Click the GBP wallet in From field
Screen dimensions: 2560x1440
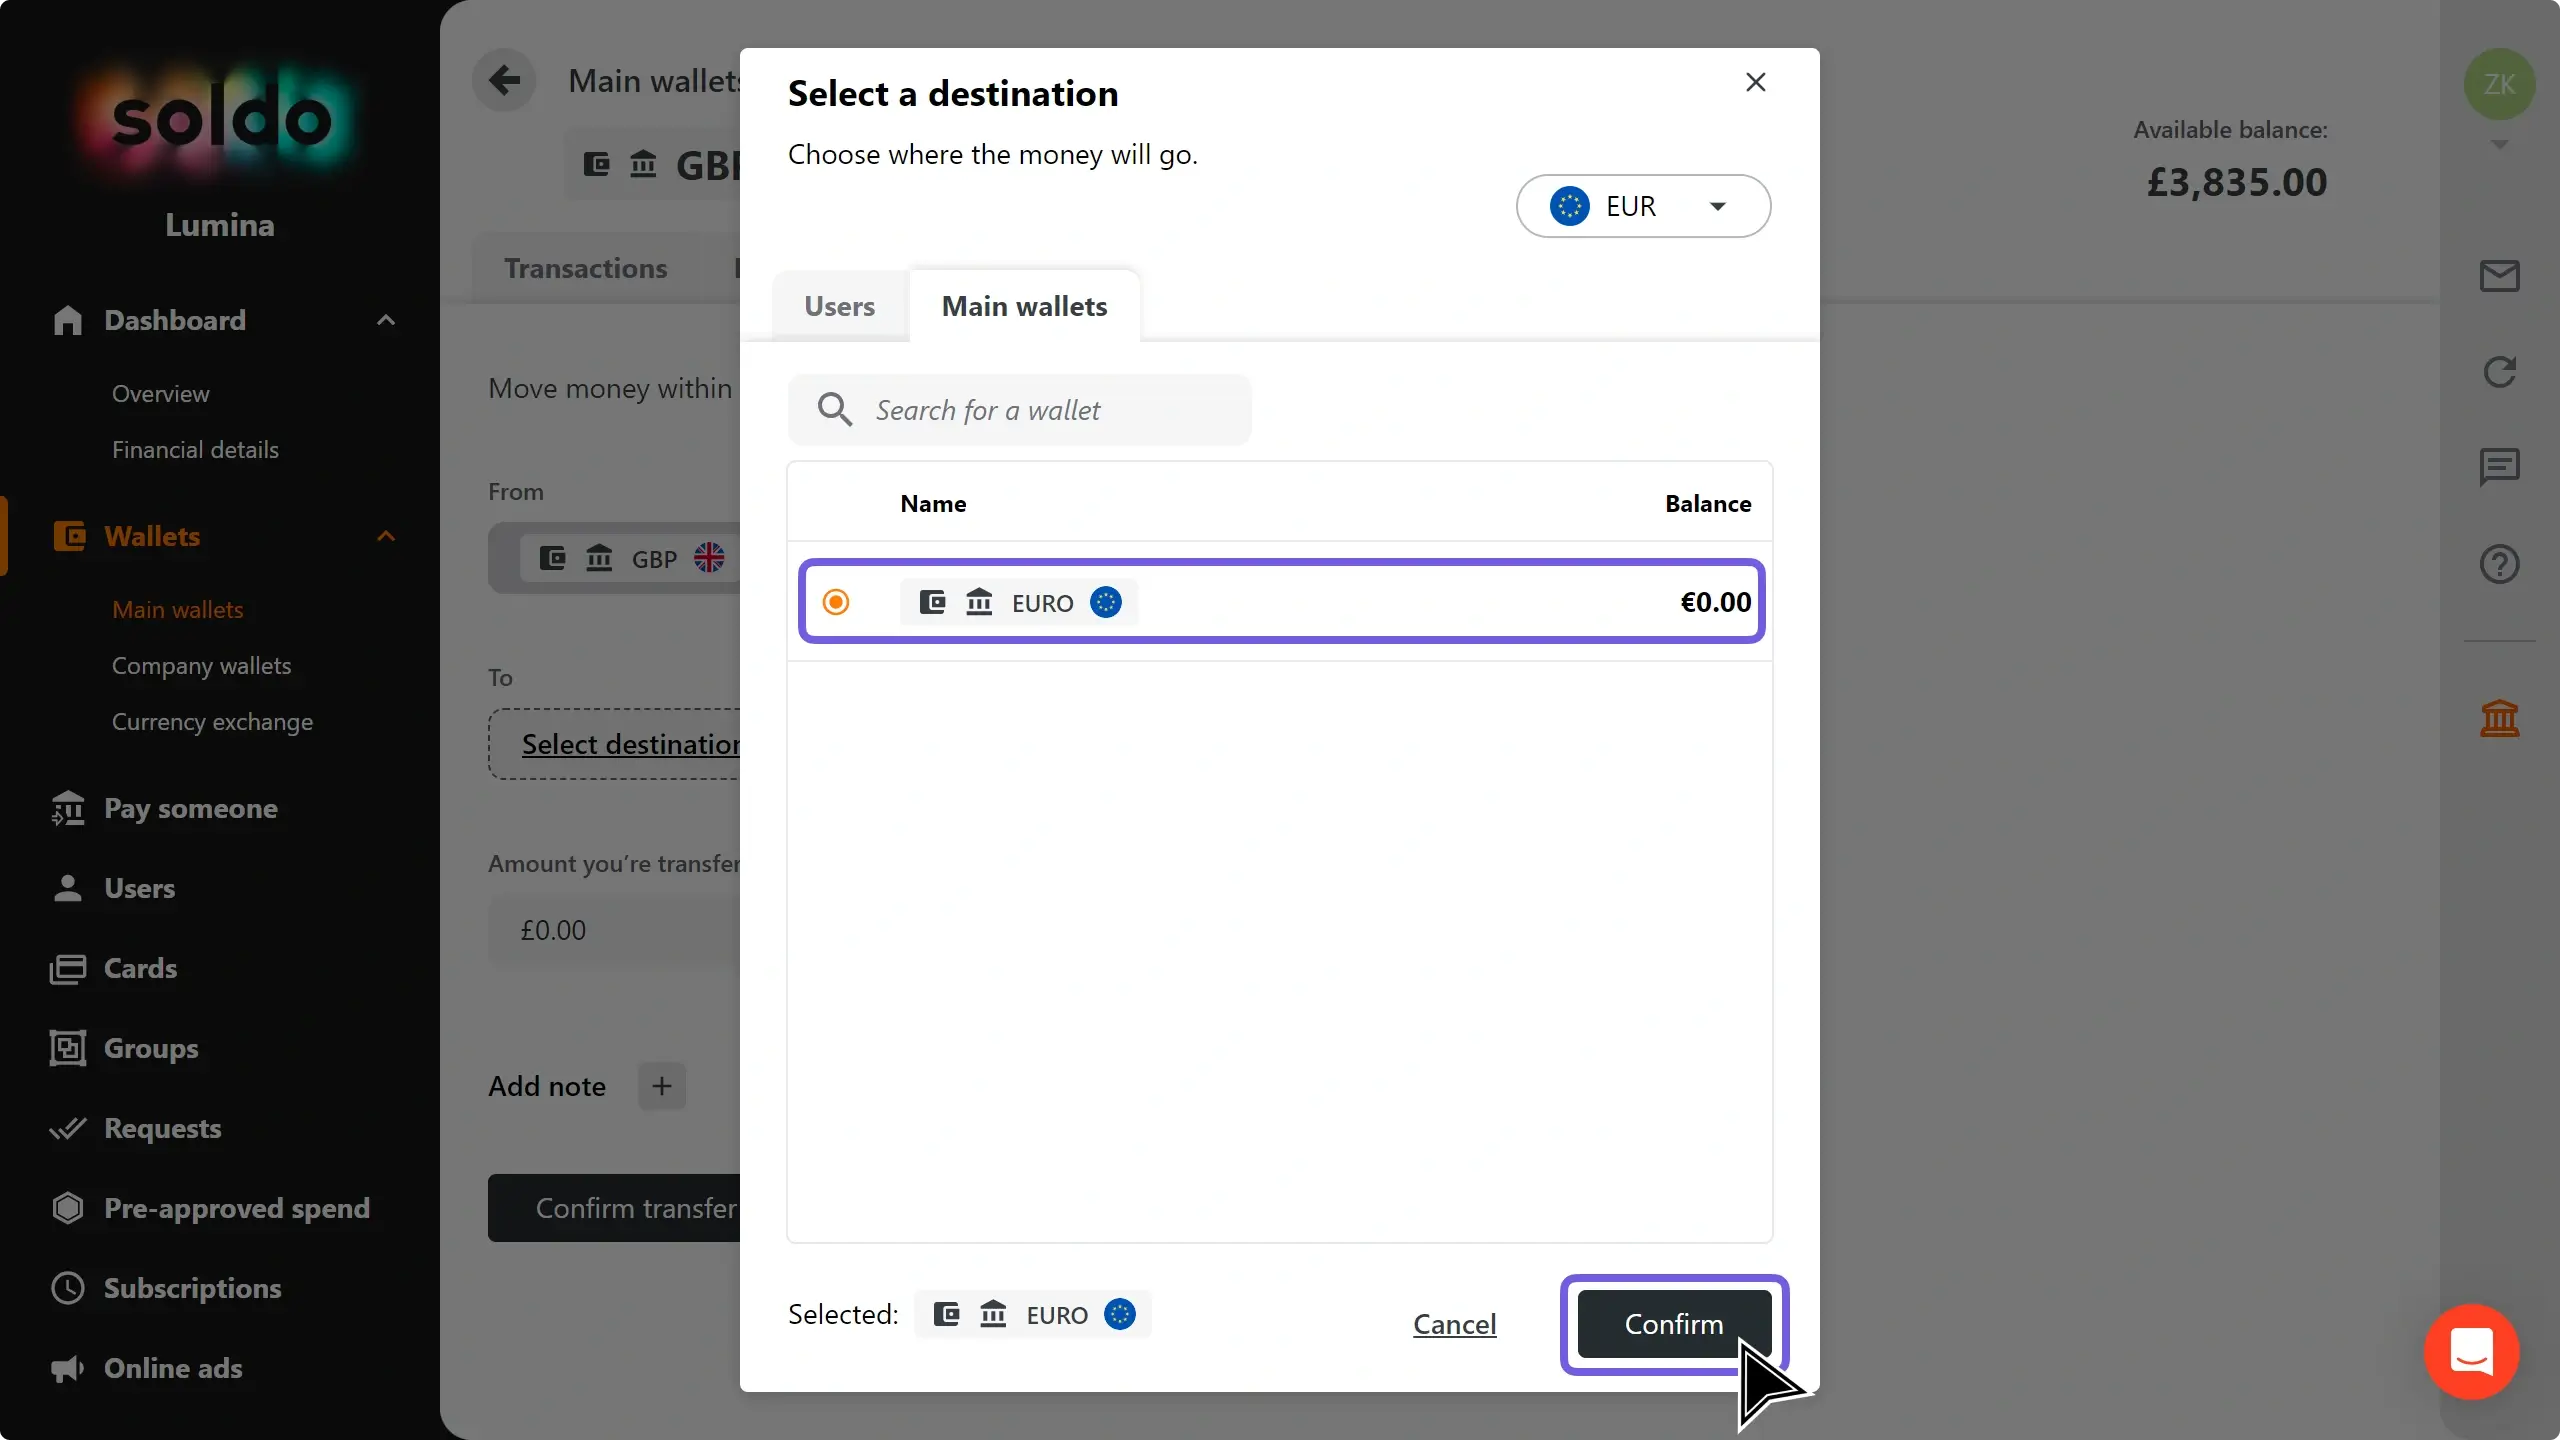point(630,558)
